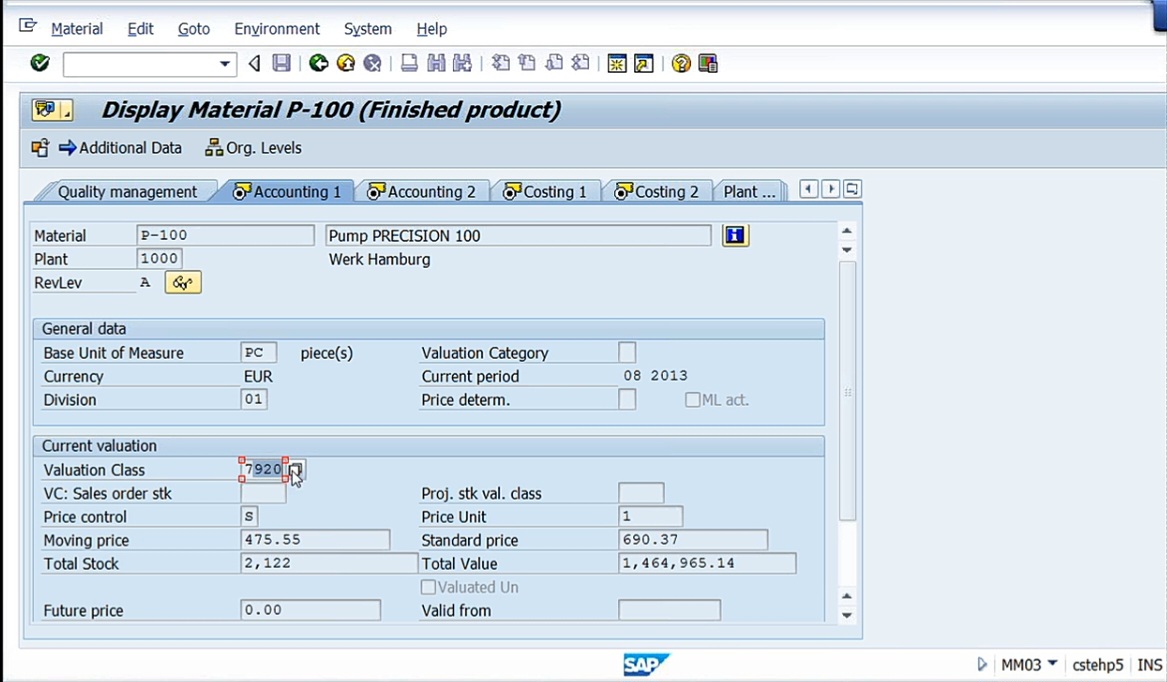
Task: Click the yellow Exit icon
Action: pos(345,63)
